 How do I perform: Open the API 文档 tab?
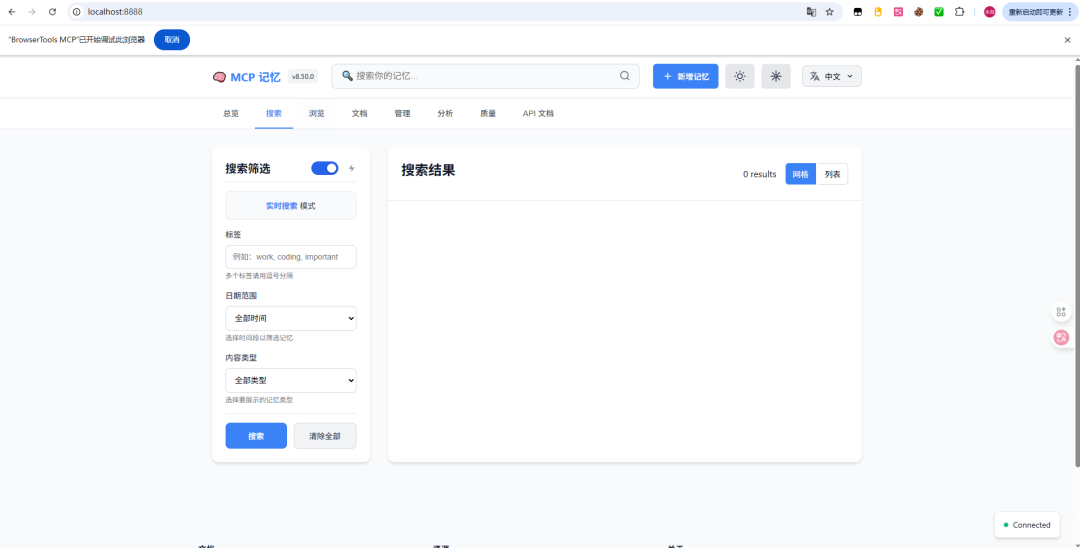[x=538, y=114]
